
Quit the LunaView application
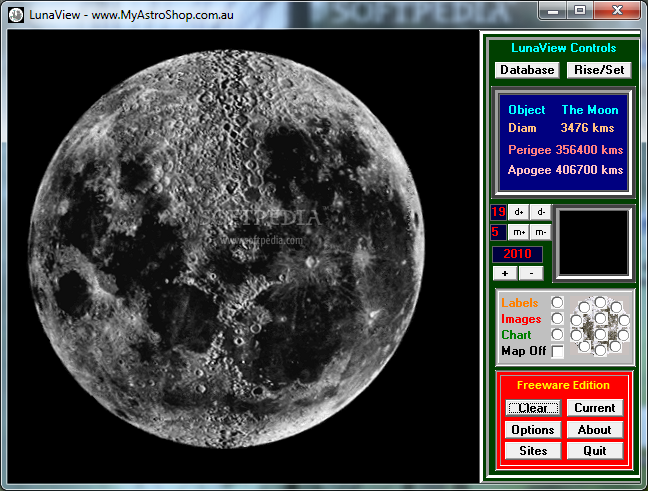595,450
